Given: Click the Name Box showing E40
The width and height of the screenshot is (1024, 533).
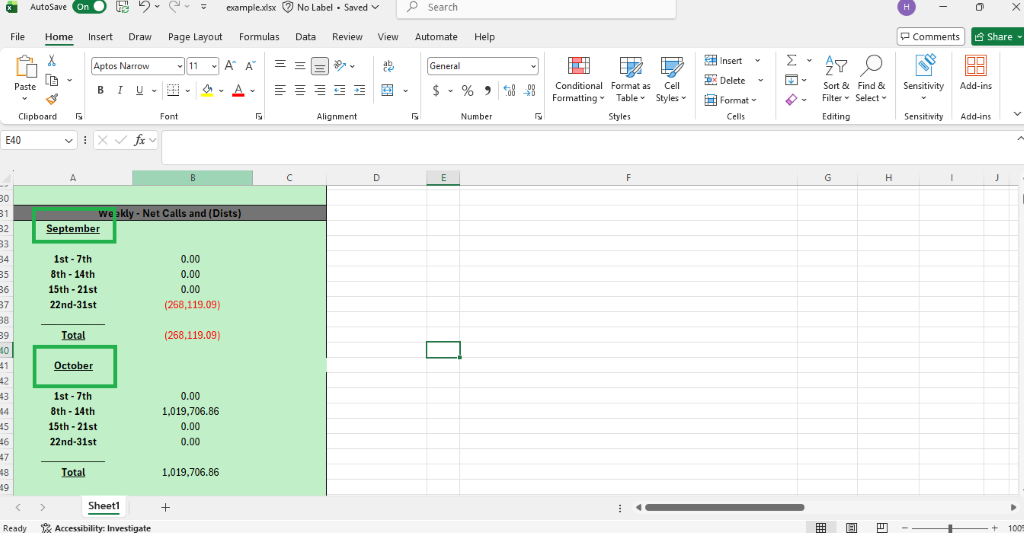Looking at the screenshot, I should pos(39,140).
